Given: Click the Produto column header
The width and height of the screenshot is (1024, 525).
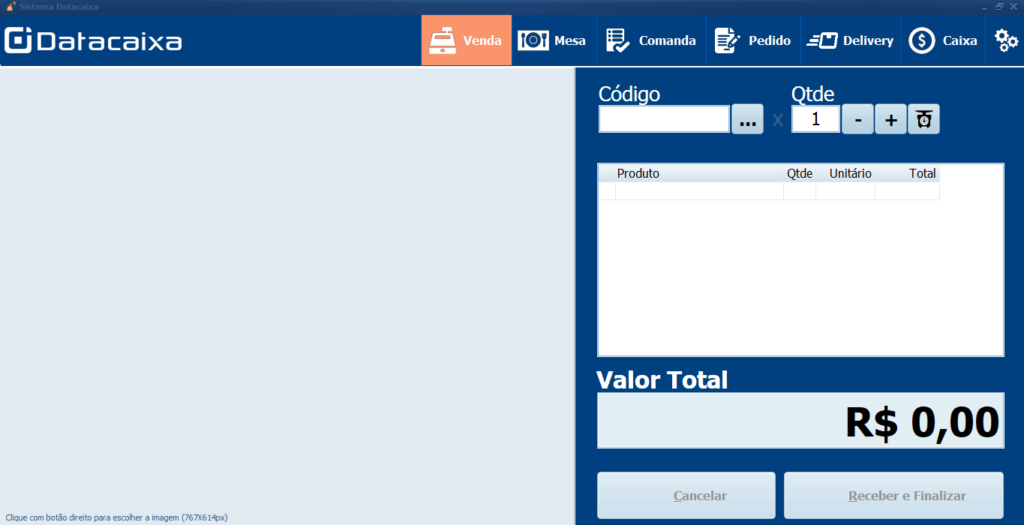Looking at the screenshot, I should (x=699, y=174).
